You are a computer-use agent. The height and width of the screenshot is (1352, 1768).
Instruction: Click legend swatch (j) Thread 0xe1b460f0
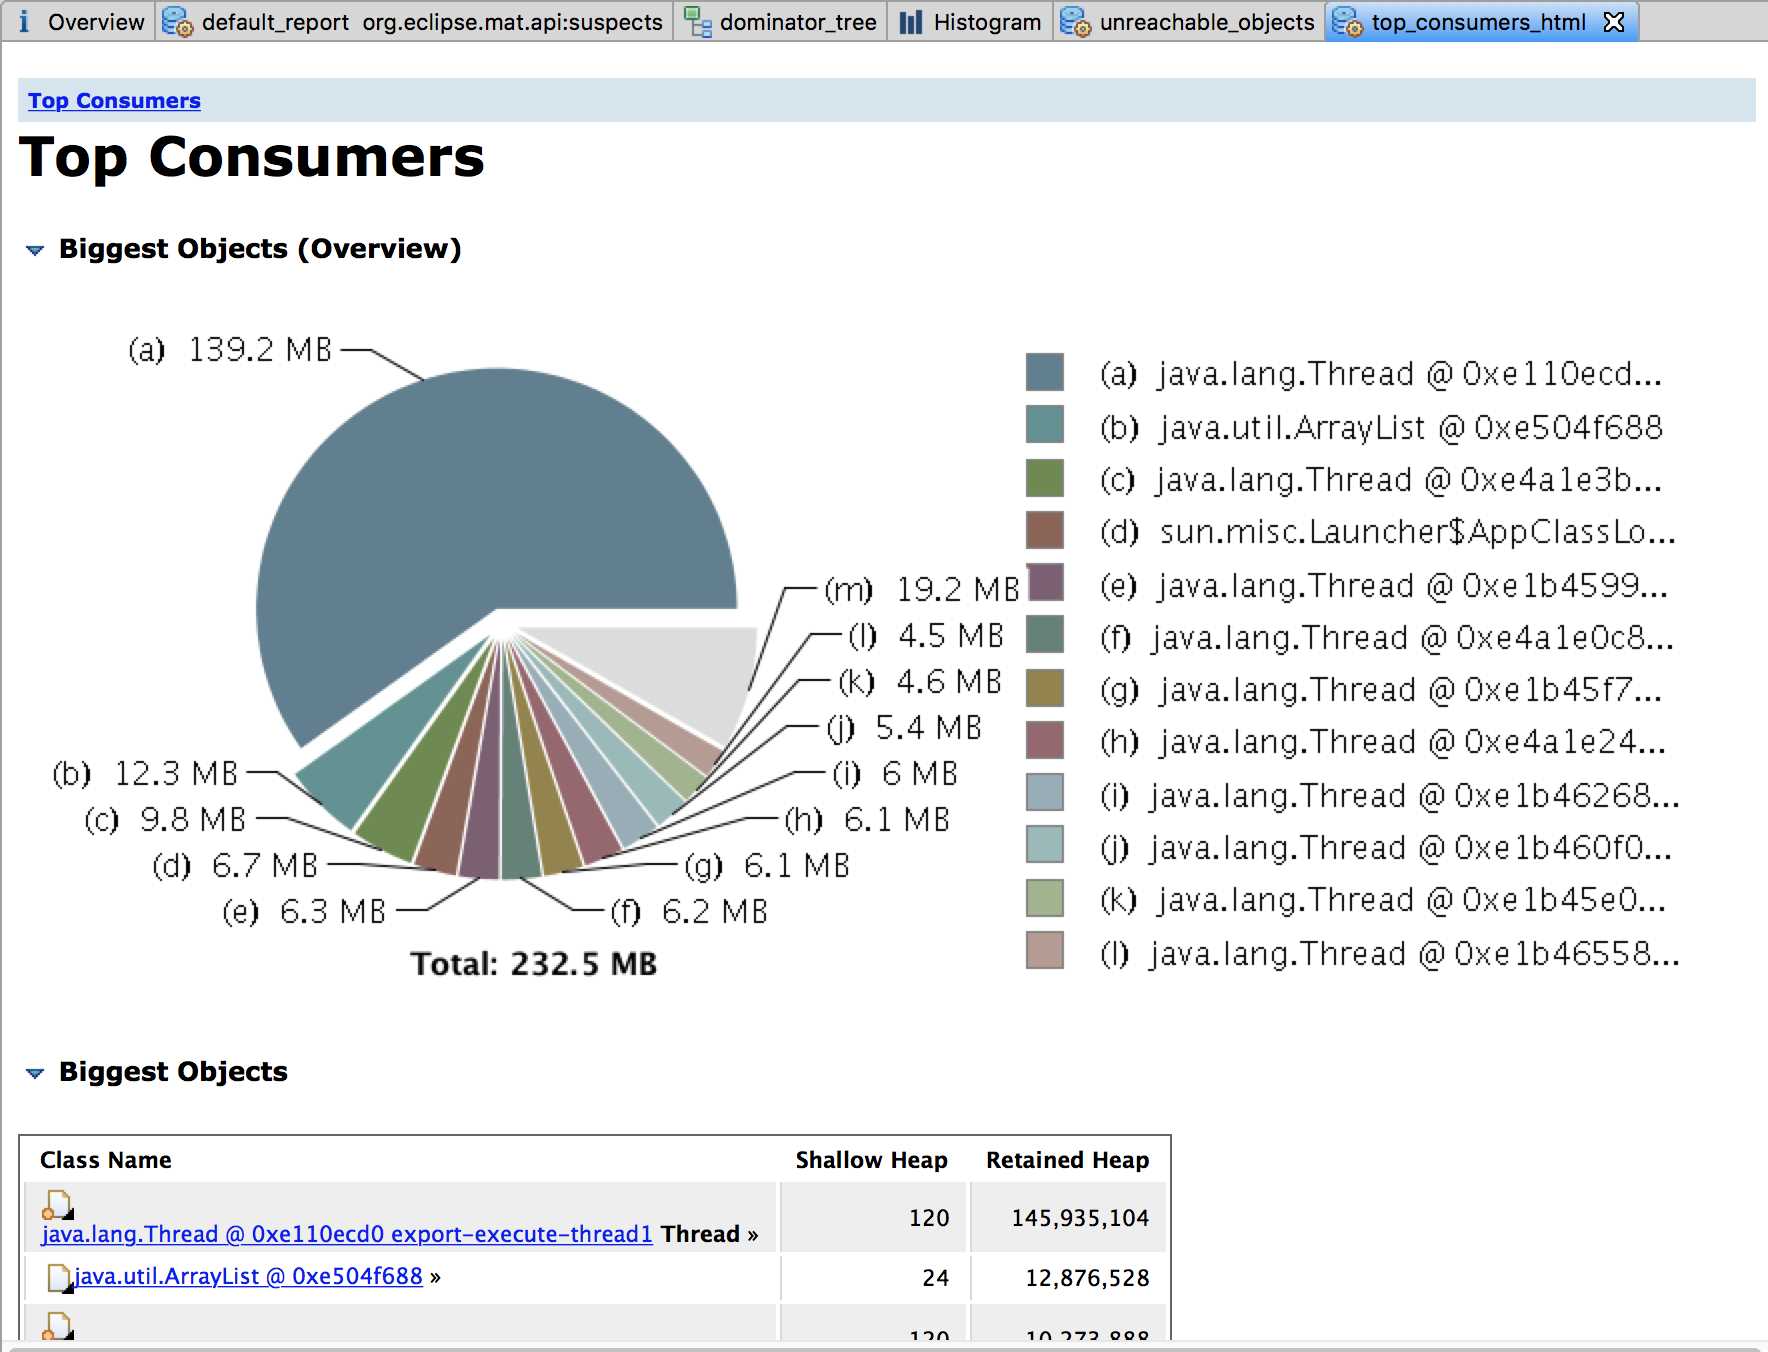click(x=1045, y=845)
